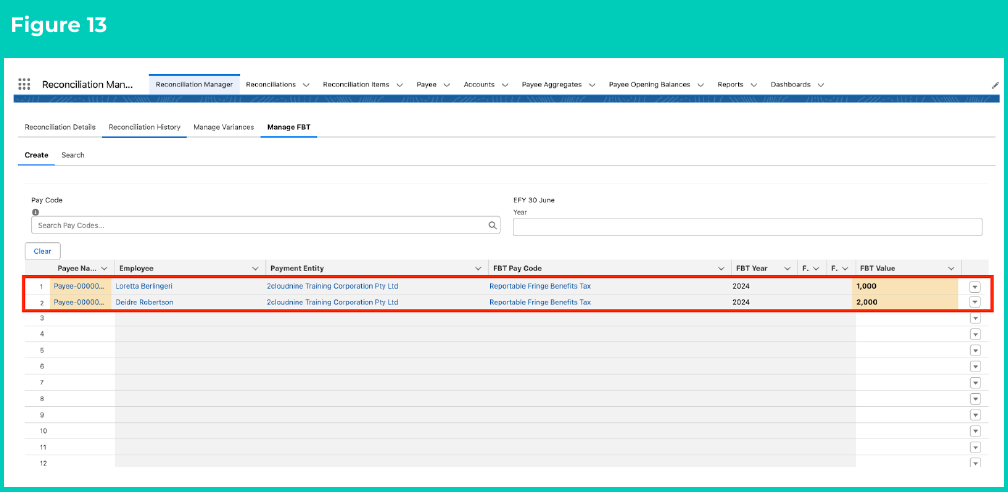This screenshot has width=1008, height=492.
Task: Click the EFY 30 June Year field
Action: point(748,227)
